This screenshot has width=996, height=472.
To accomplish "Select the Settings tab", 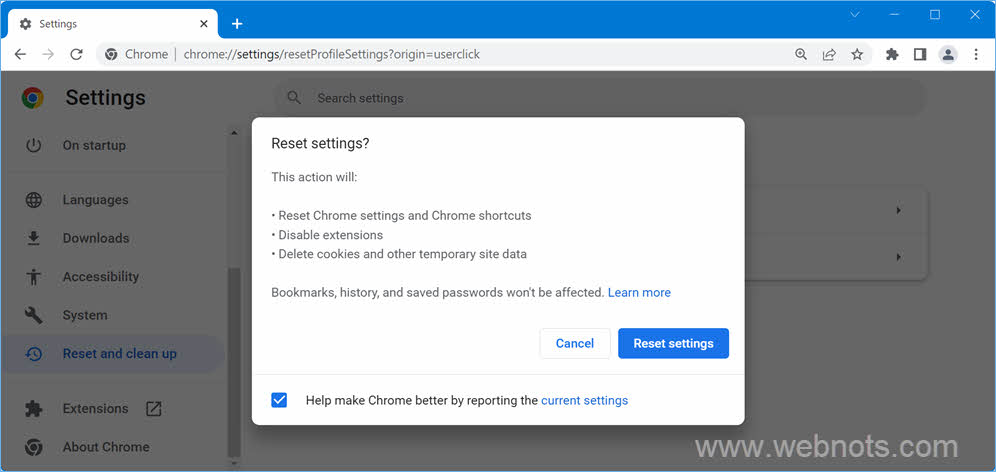I will pos(113,24).
